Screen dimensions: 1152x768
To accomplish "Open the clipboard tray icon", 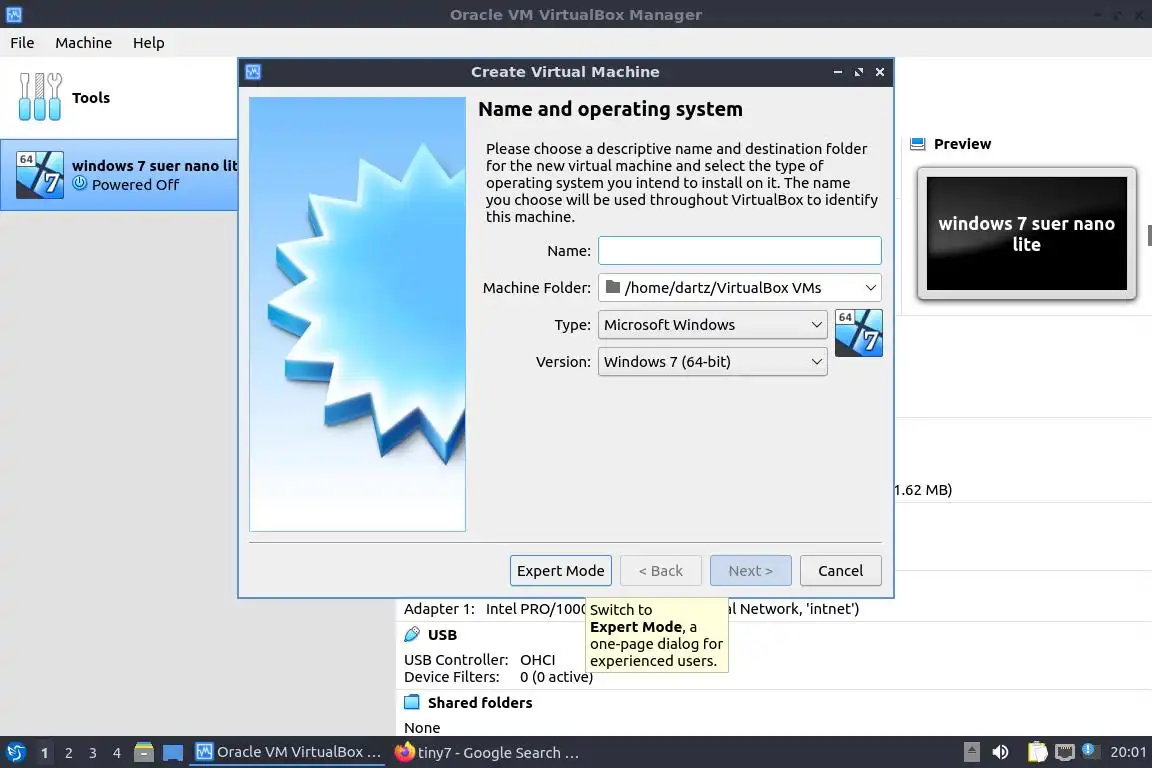I will tap(1037, 752).
